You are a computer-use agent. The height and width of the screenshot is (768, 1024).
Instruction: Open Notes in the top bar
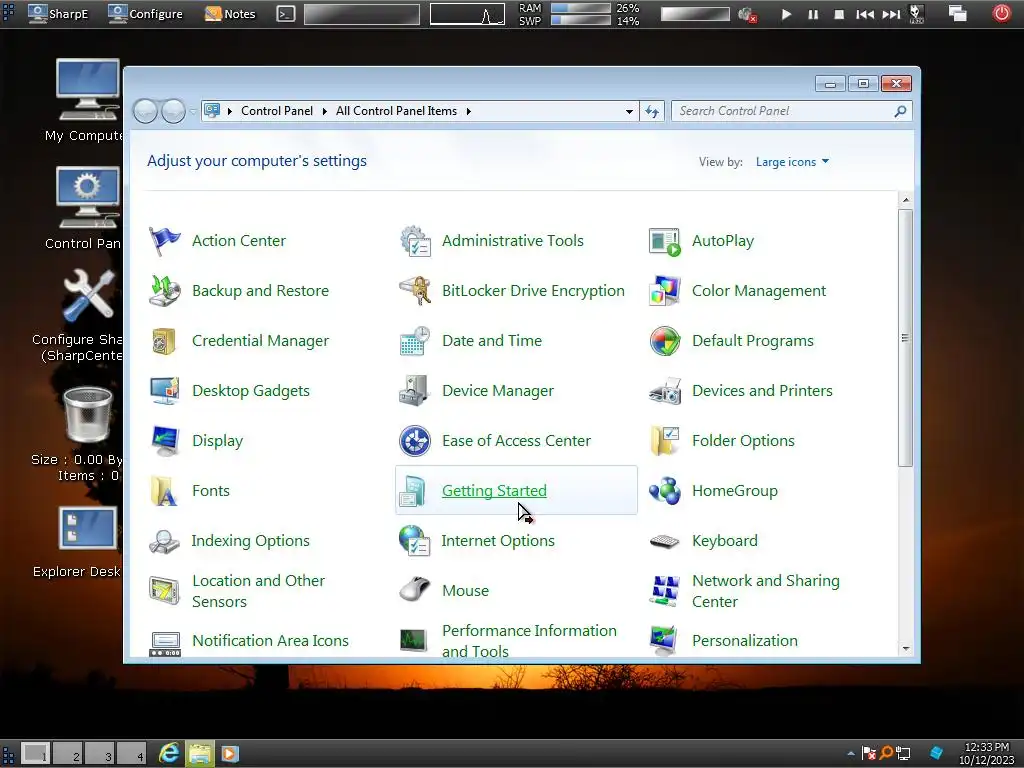point(230,13)
